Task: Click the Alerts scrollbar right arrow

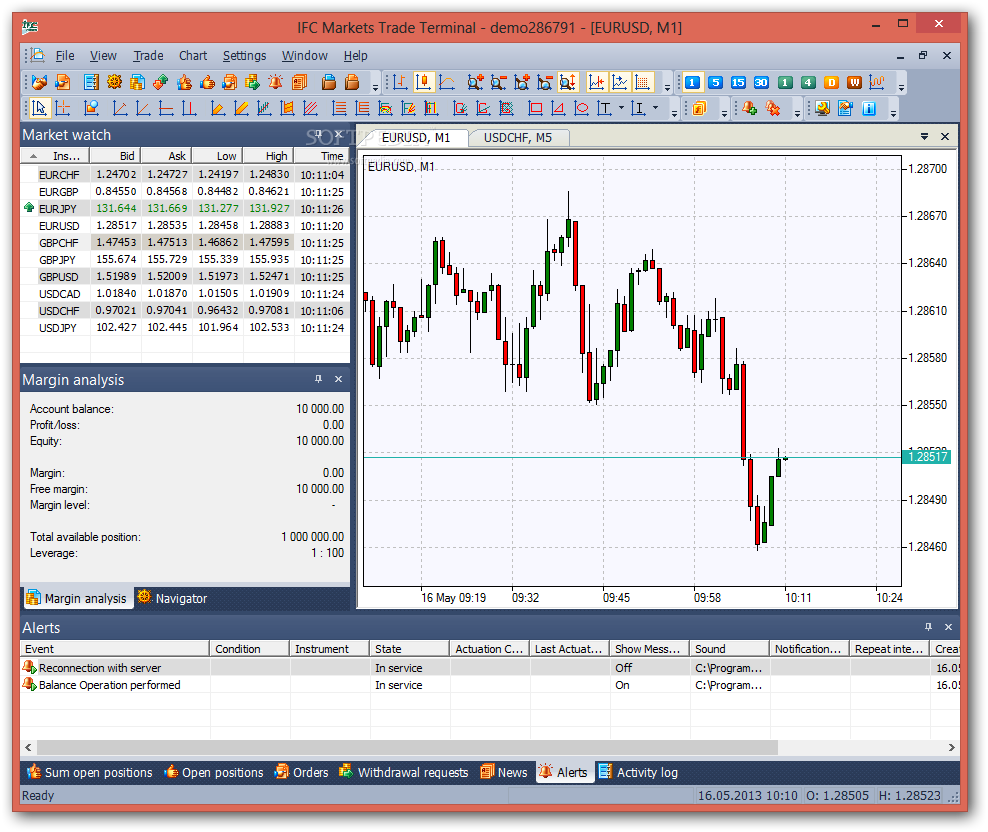Action: tap(951, 748)
